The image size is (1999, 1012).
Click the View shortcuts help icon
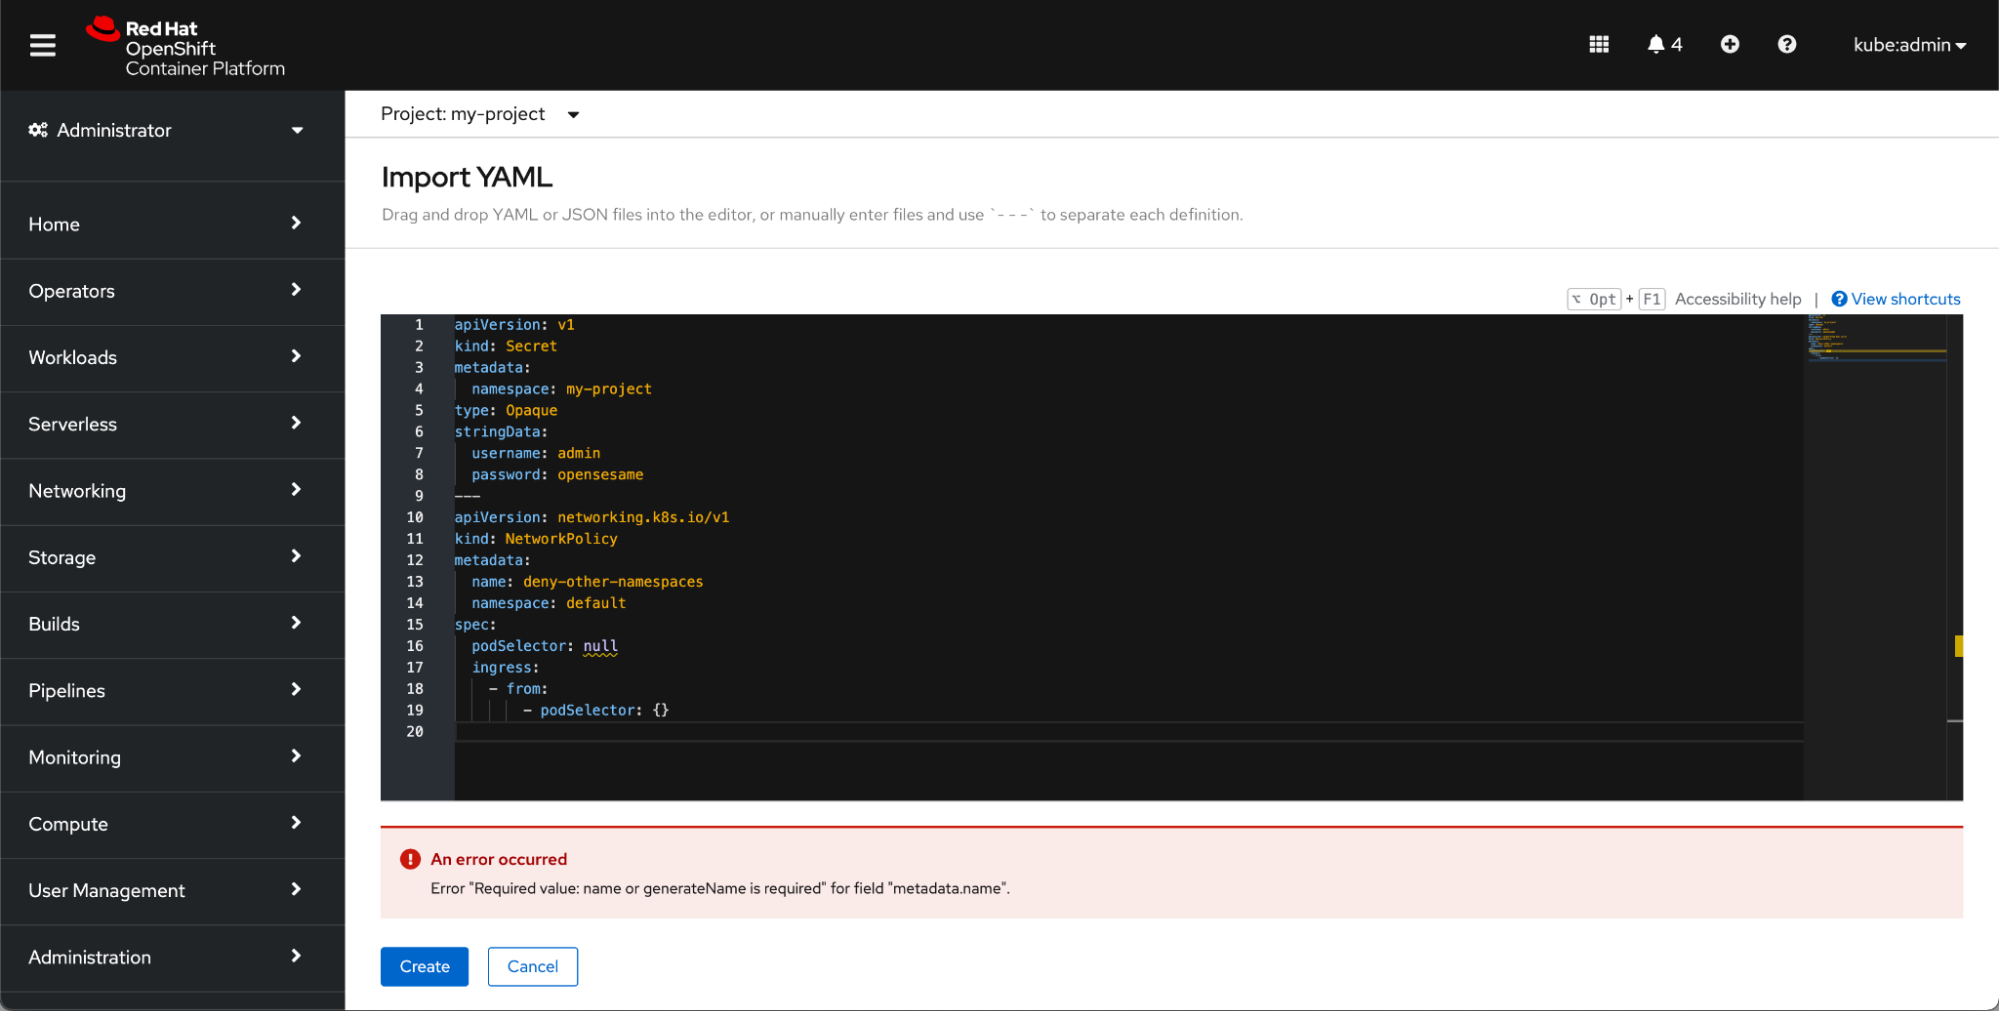[1839, 299]
